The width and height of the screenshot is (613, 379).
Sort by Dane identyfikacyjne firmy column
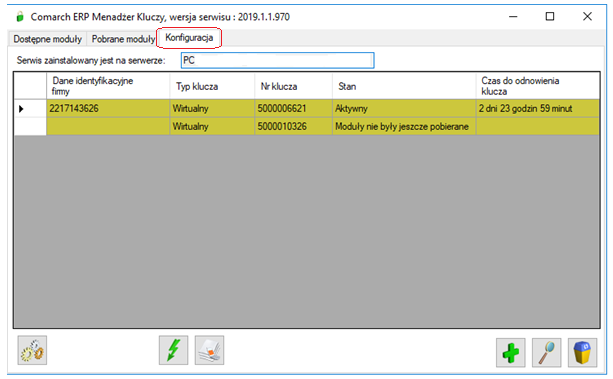click(x=108, y=86)
